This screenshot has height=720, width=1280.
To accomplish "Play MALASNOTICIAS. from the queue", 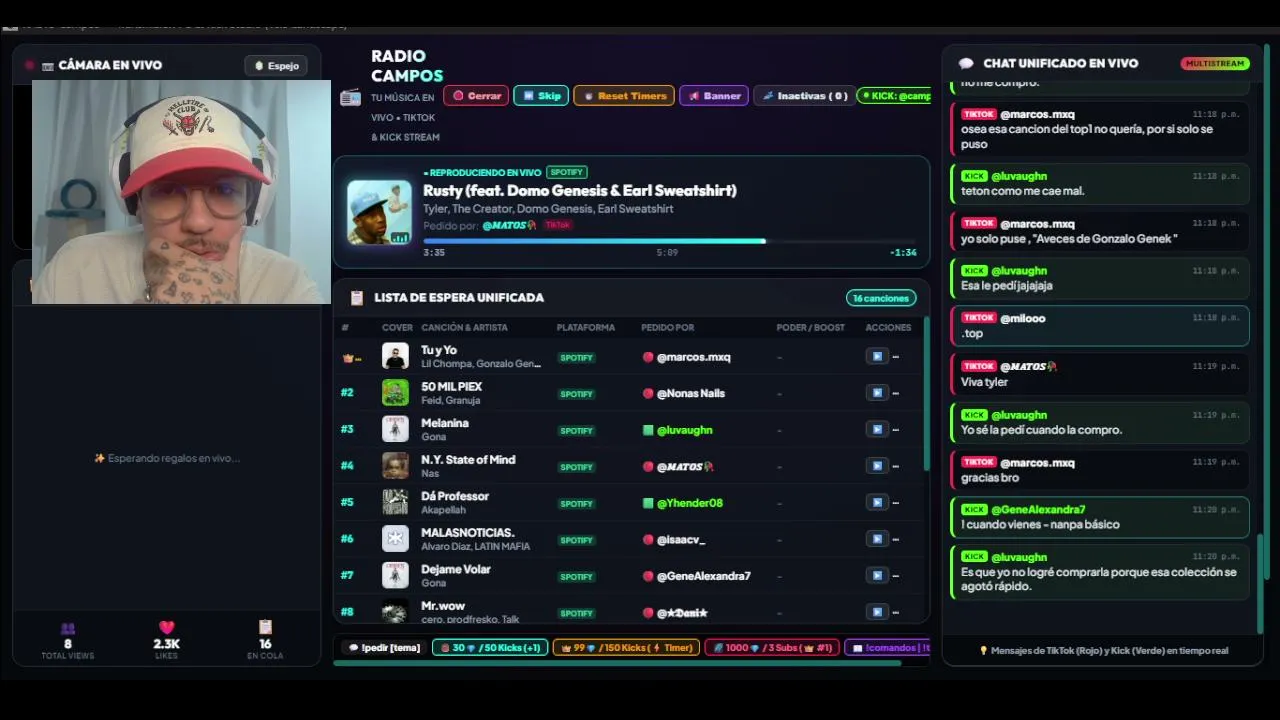I will click(877, 539).
